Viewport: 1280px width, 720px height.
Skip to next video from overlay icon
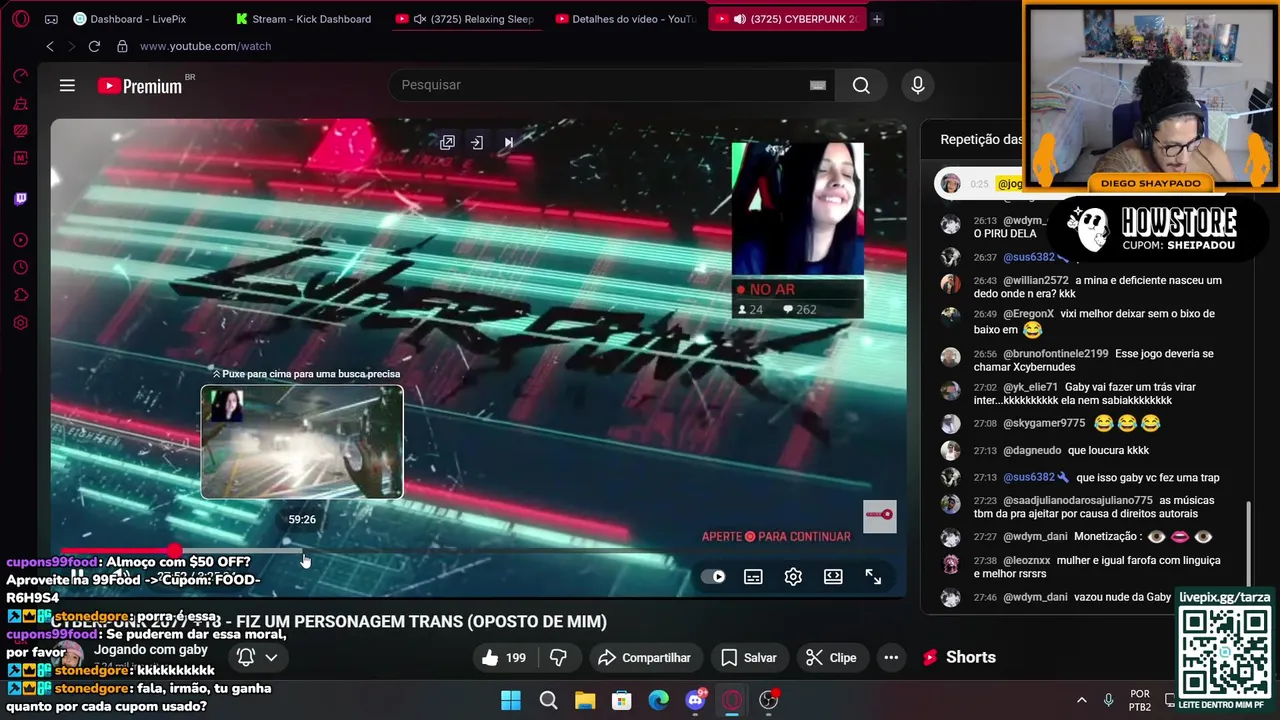coord(508,142)
